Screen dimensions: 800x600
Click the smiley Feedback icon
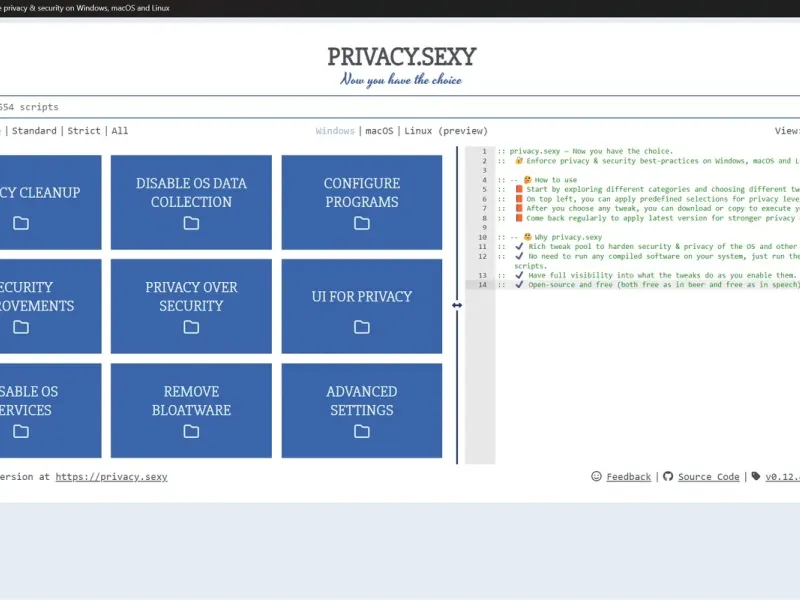point(596,476)
